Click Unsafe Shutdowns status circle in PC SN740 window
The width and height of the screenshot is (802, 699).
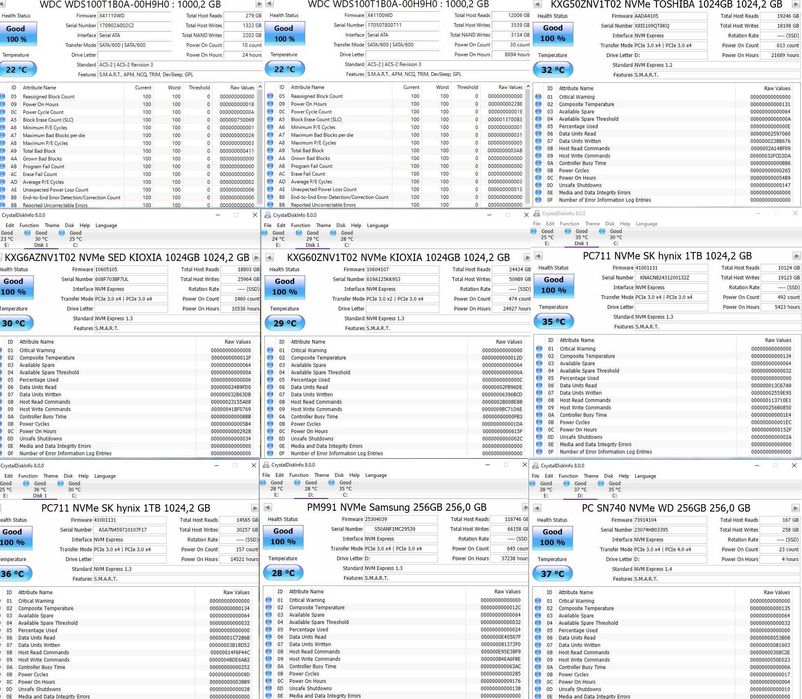coord(538,689)
